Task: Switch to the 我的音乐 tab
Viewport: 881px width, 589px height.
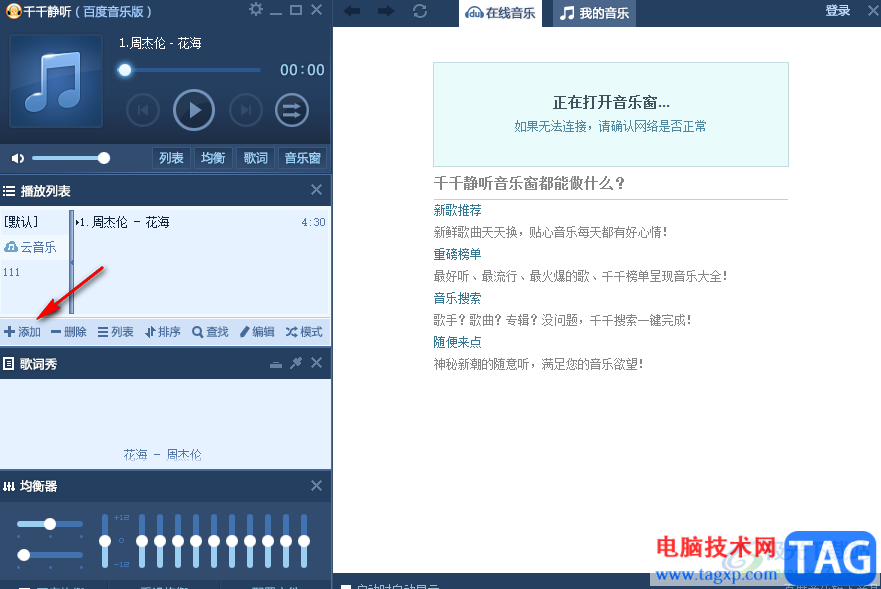Action: point(595,13)
